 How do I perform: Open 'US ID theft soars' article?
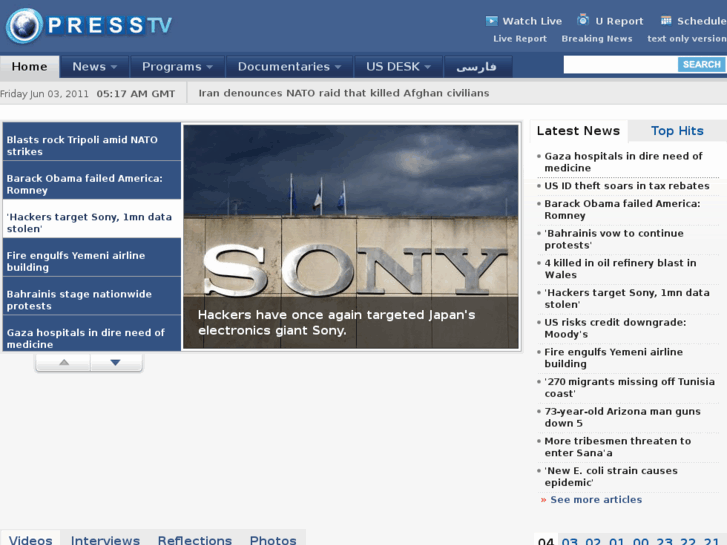point(626,186)
